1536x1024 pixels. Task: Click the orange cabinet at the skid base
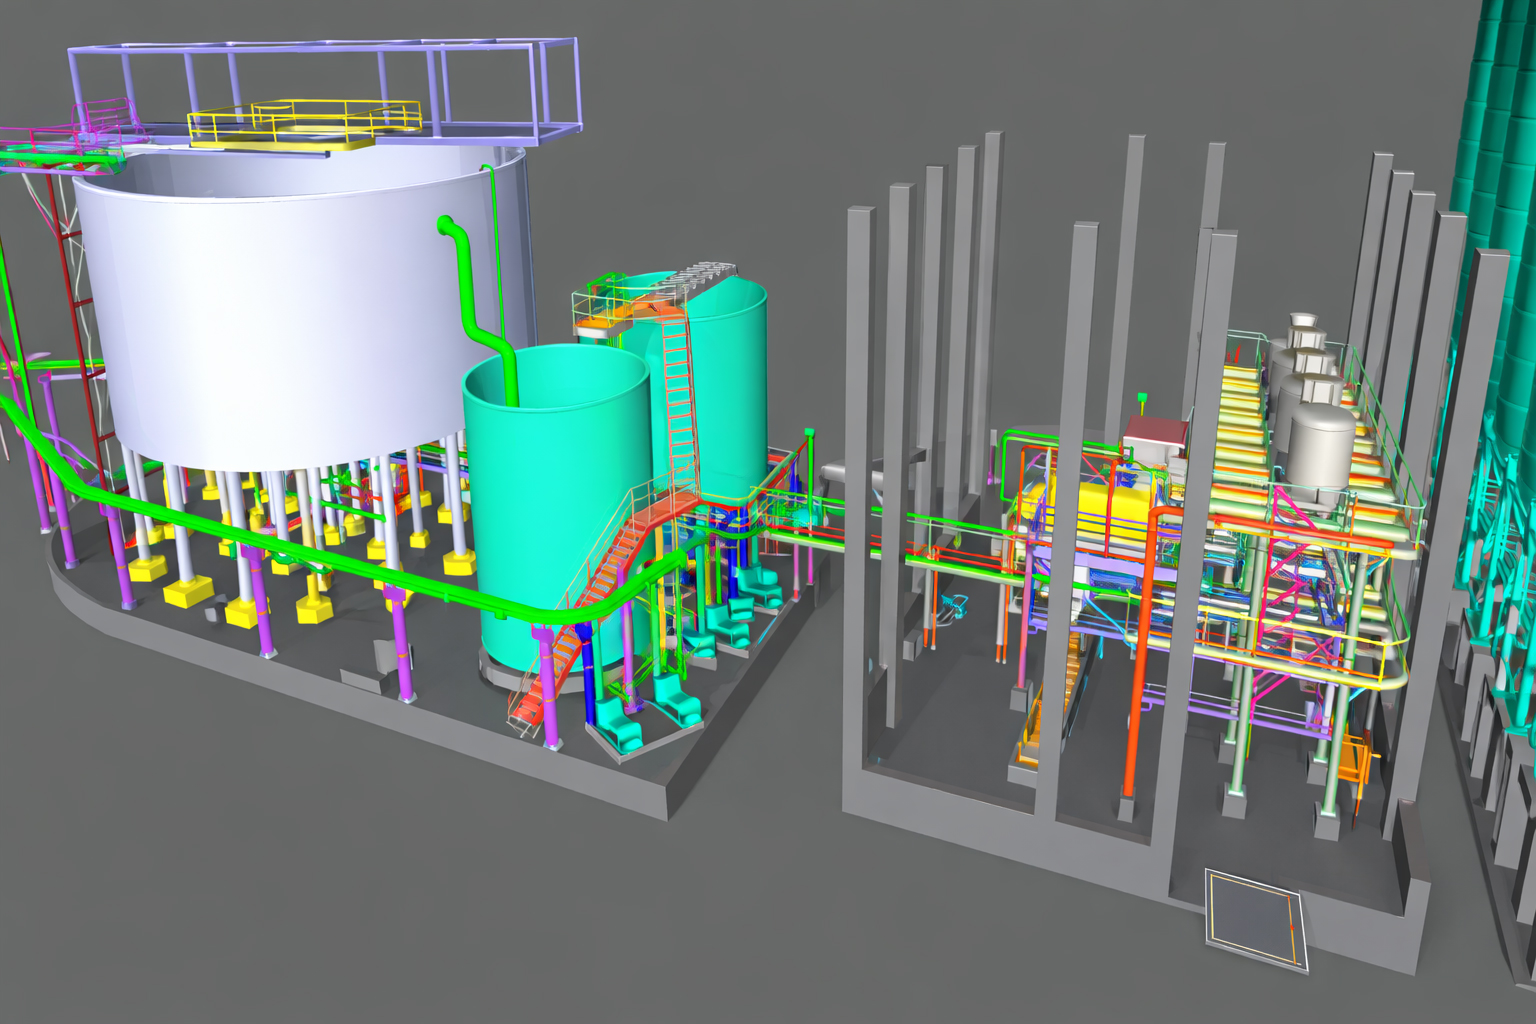[x=1354, y=760]
